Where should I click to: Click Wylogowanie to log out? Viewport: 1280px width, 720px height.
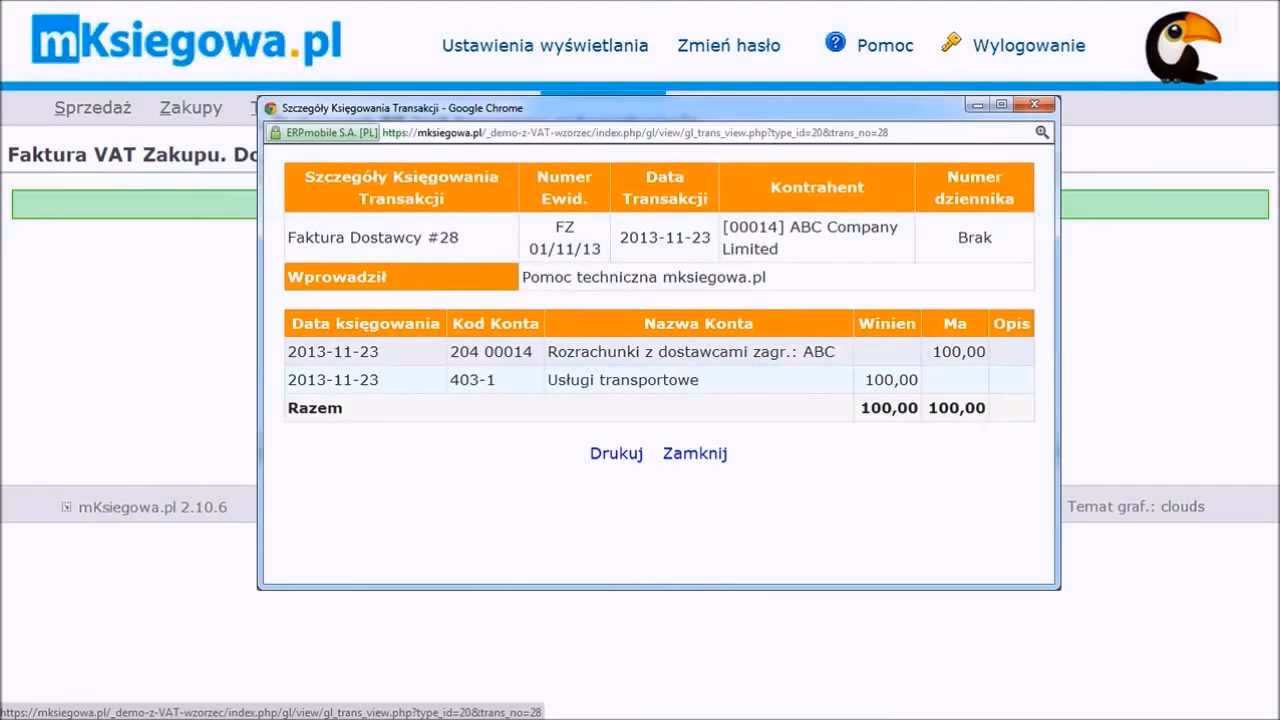pos(1029,44)
